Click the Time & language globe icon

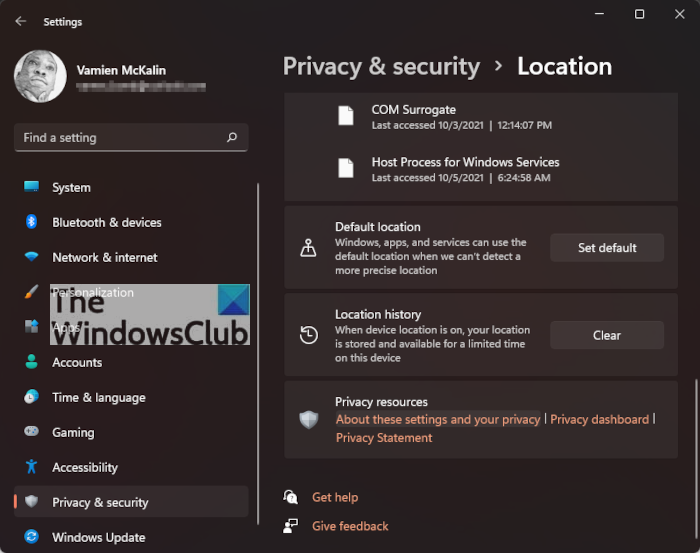[x=32, y=397]
